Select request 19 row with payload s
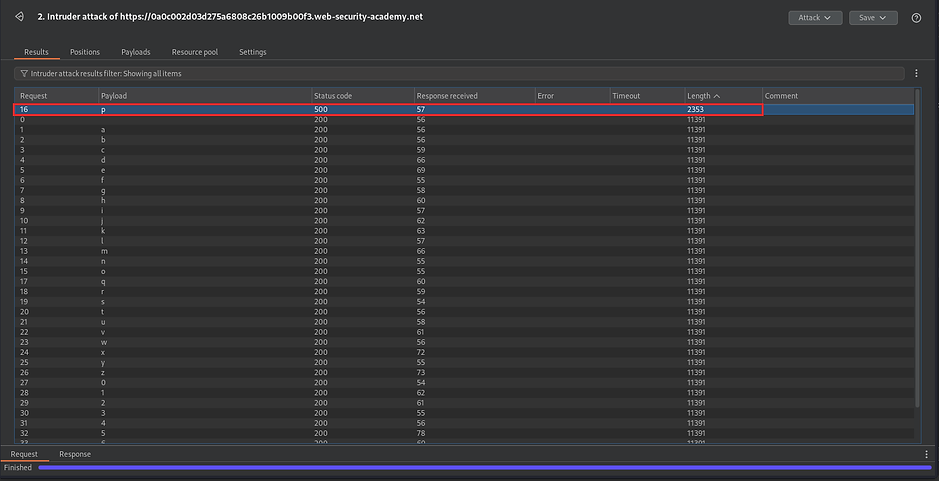 [x=465, y=302]
